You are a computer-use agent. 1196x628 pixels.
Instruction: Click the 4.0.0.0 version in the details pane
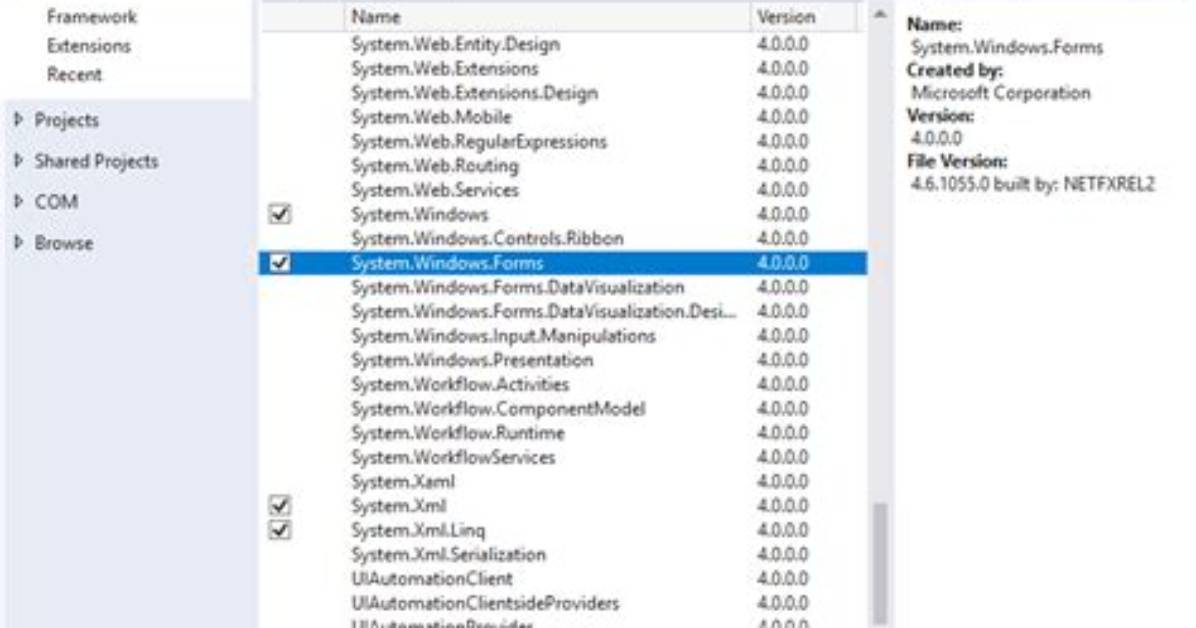(x=936, y=139)
